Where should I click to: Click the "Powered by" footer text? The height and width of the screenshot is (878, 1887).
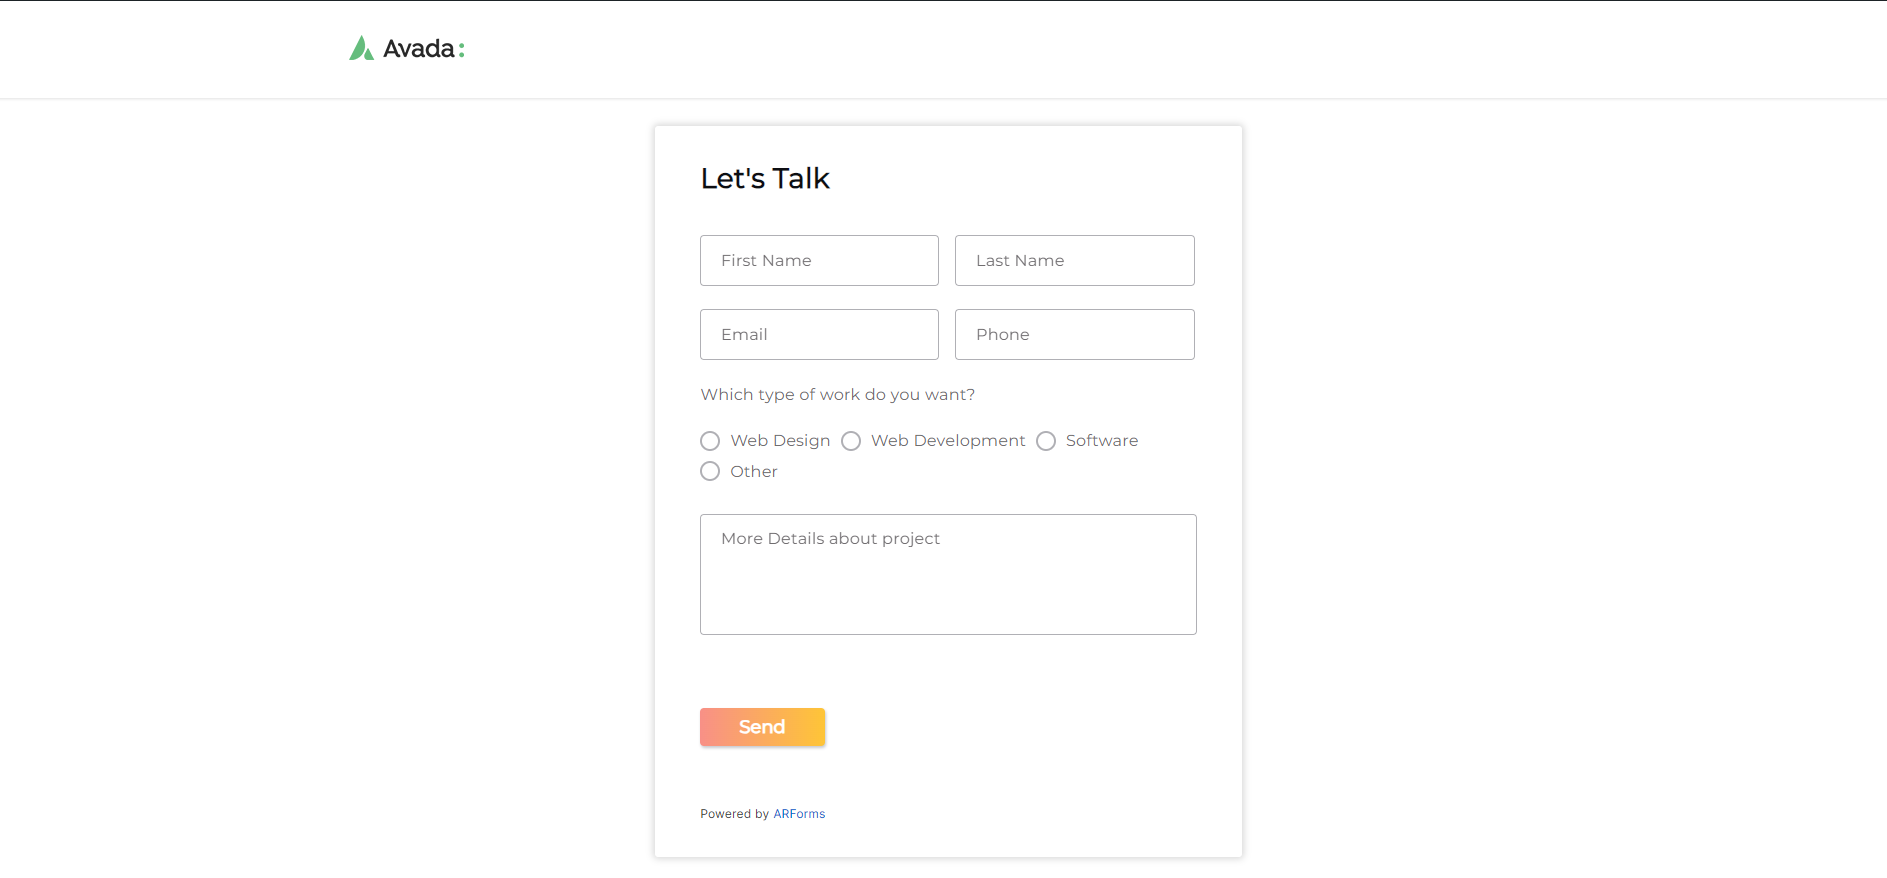(734, 814)
